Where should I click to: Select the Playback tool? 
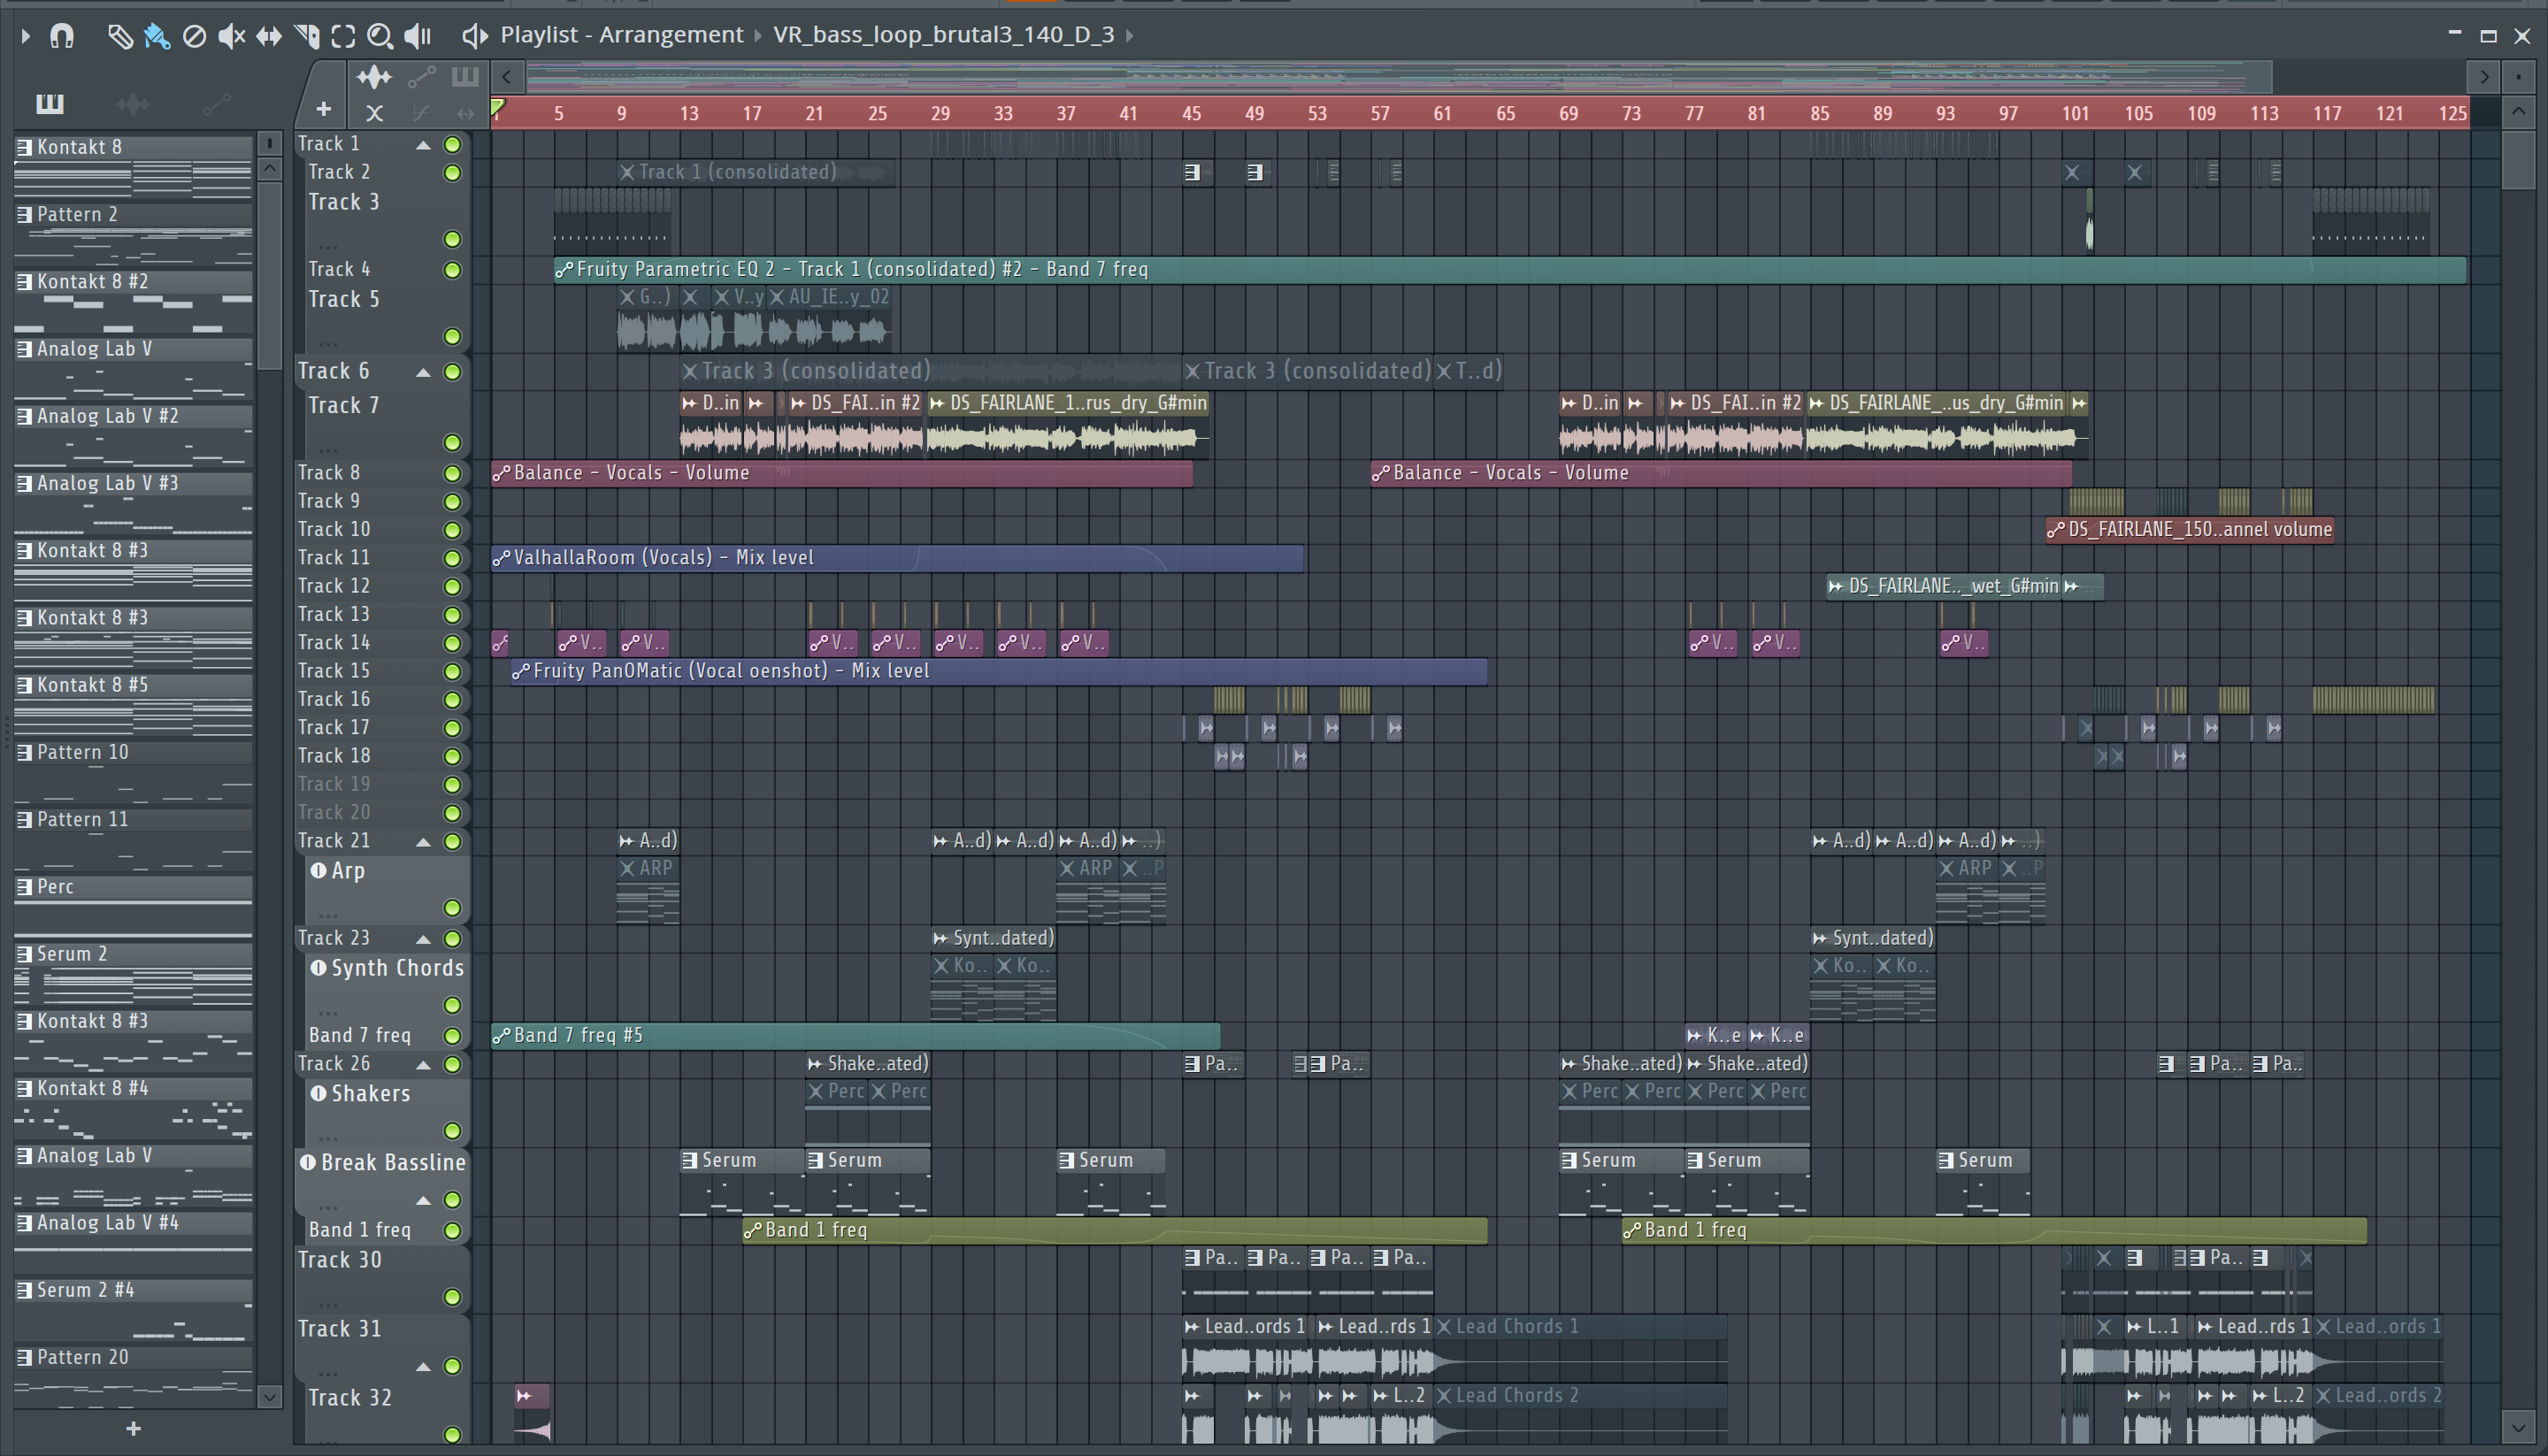click(417, 37)
